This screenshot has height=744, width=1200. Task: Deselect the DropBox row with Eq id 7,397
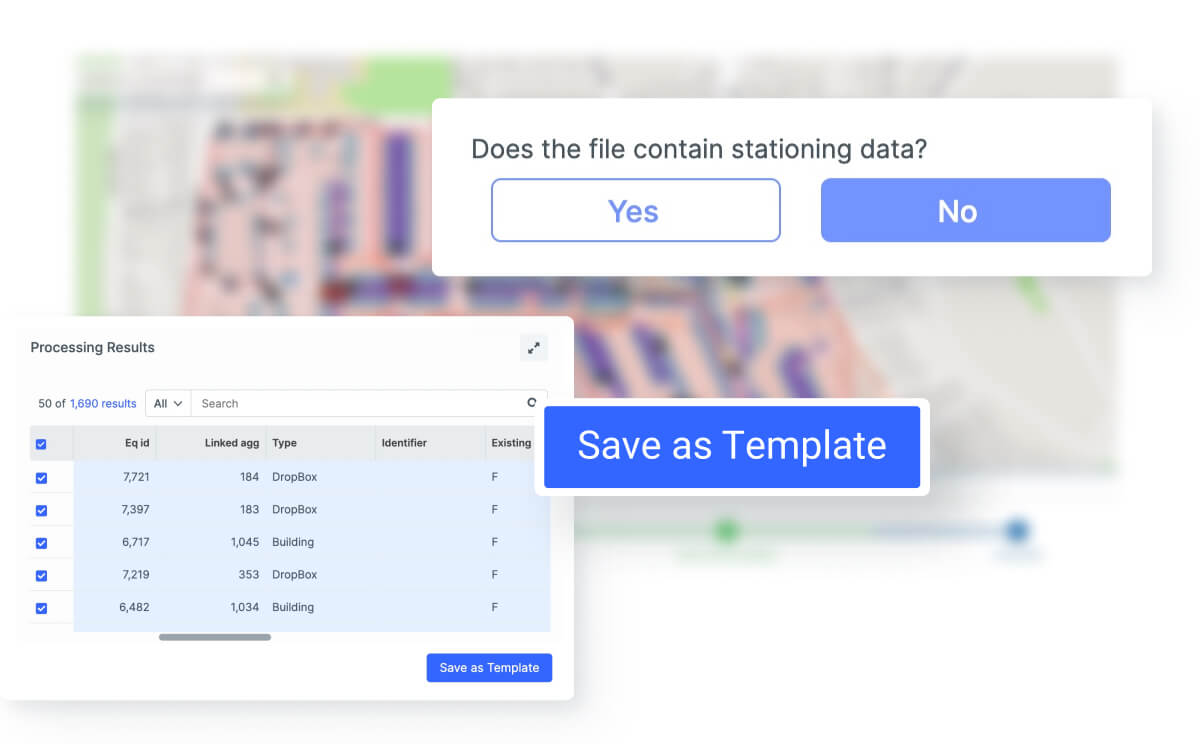(x=41, y=510)
